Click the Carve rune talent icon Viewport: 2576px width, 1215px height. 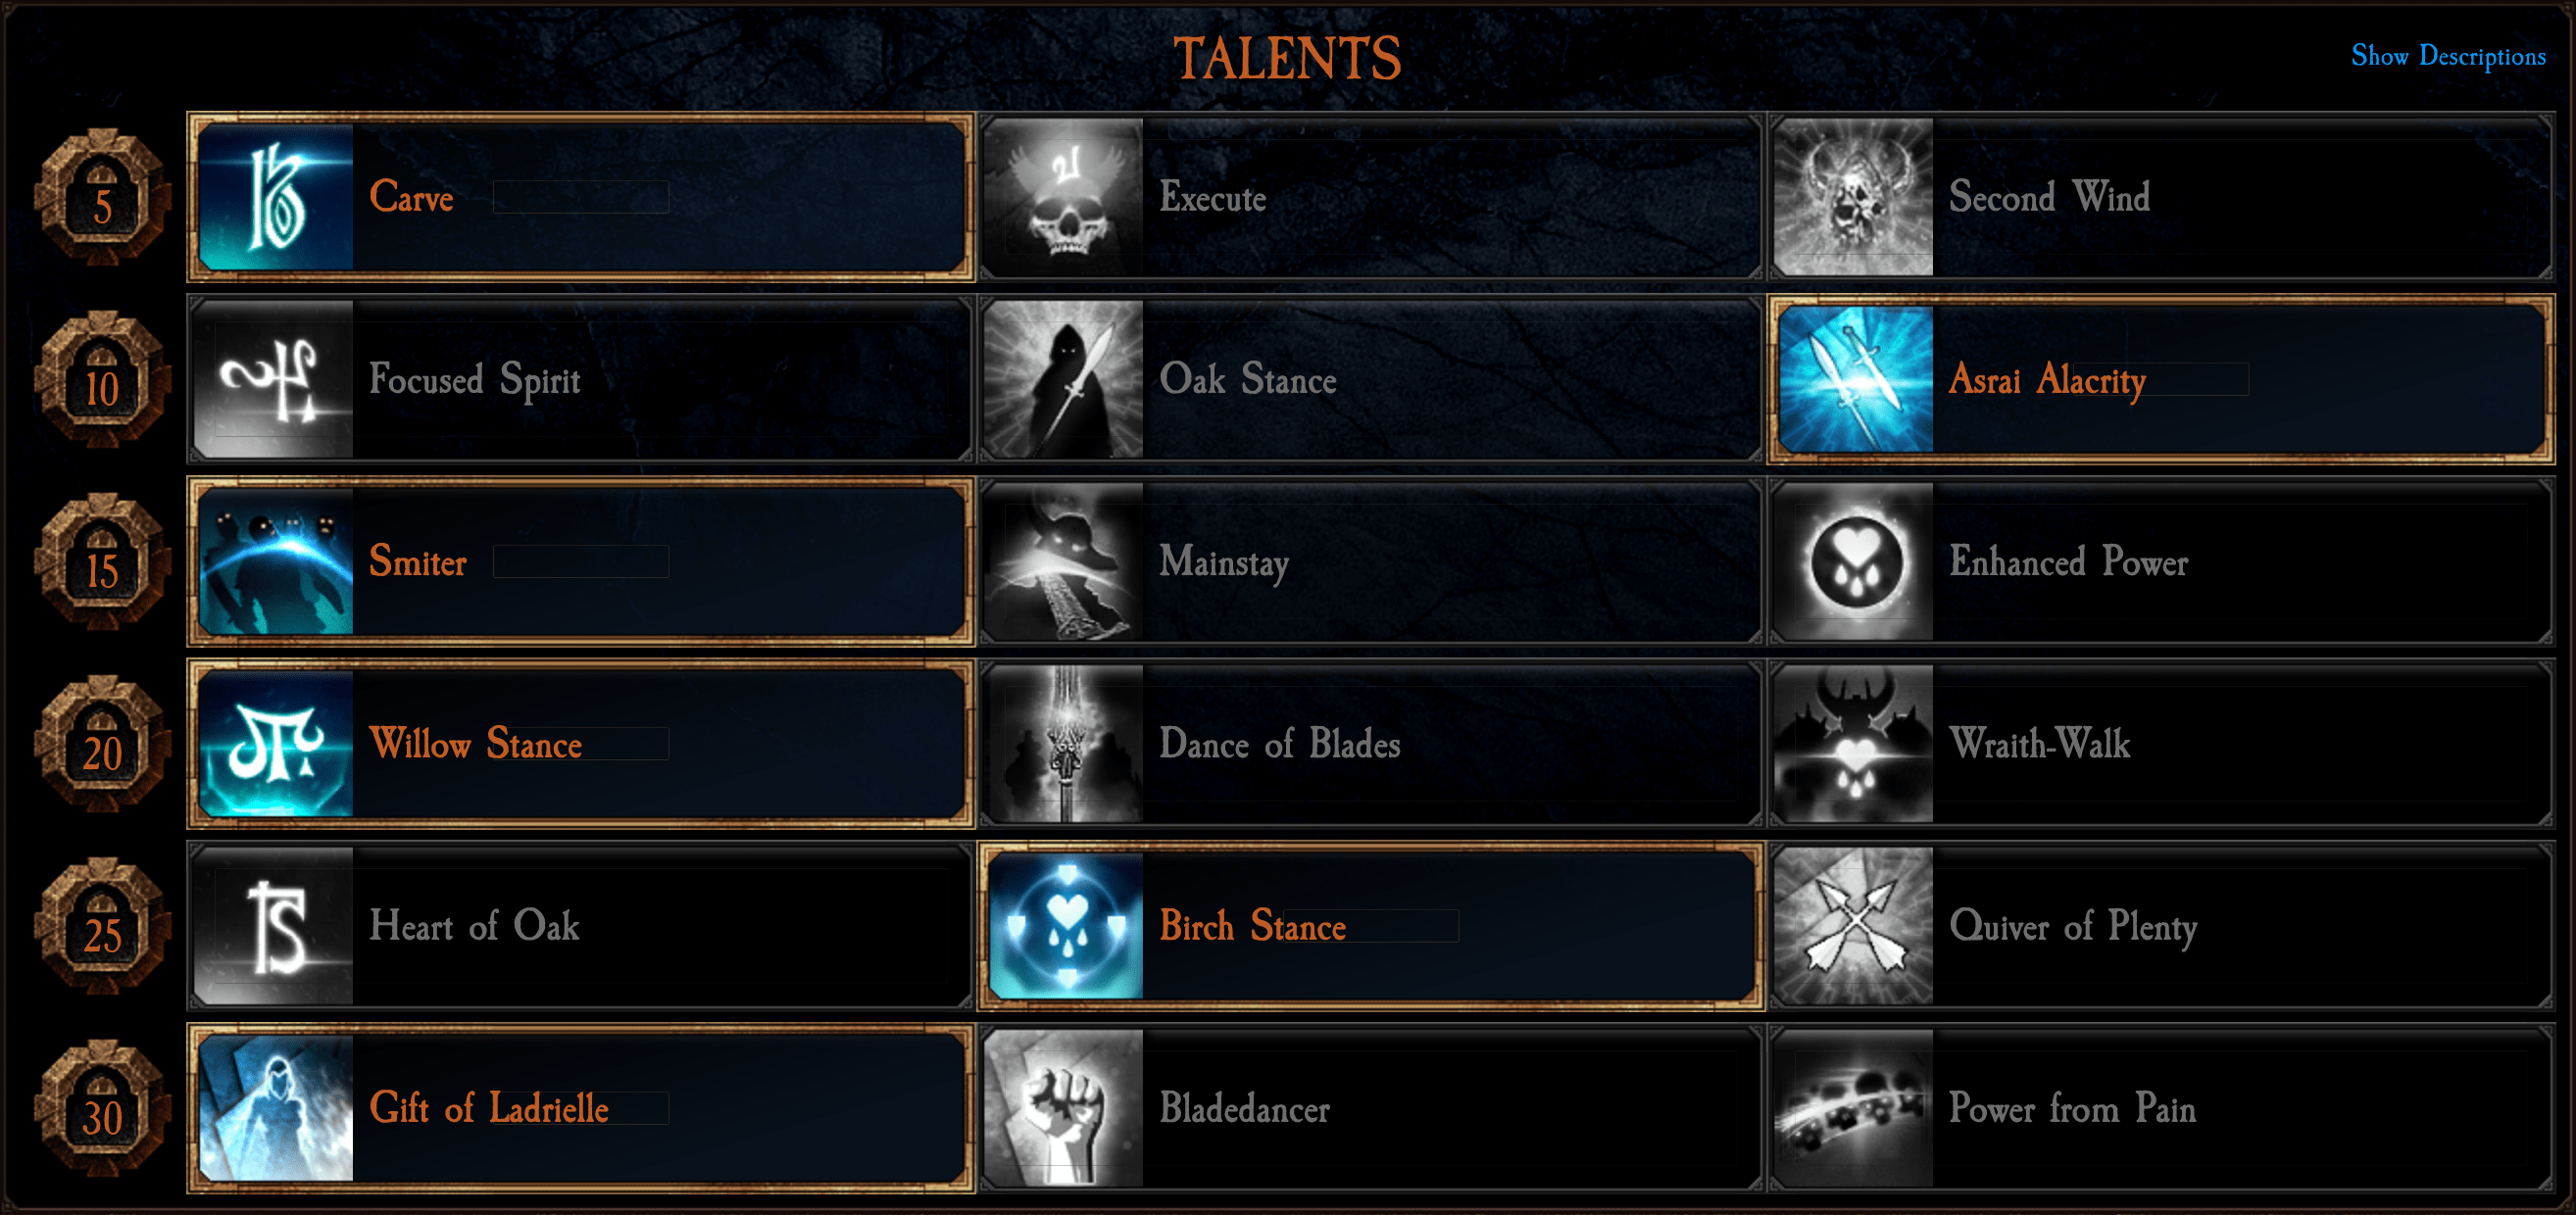tap(276, 197)
